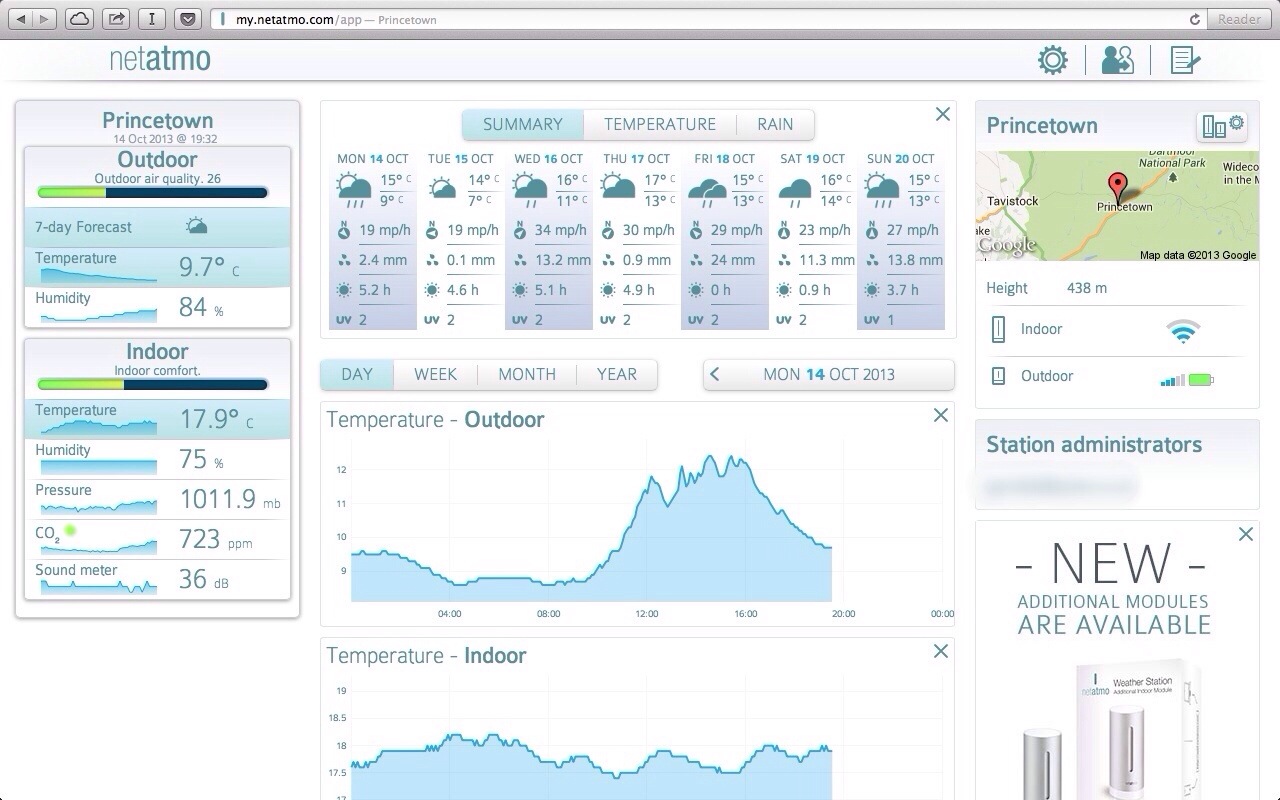This screenshot has width=1280, height=800.
Task: Click the Princetown map thumbnail
Action: [x=1116, y=206]
